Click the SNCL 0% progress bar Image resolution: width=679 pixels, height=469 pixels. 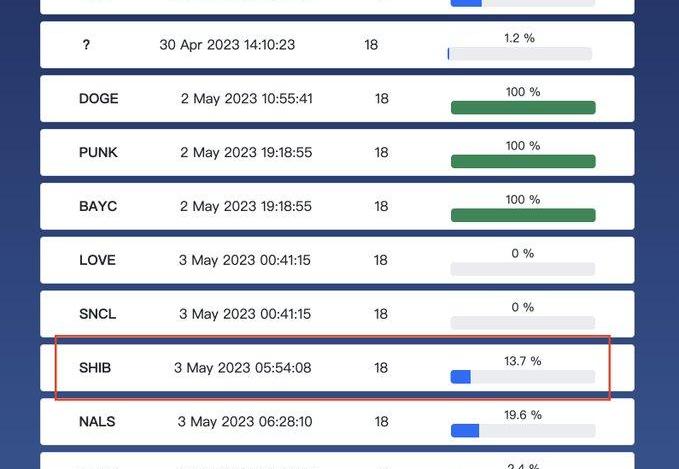(523, 323)
